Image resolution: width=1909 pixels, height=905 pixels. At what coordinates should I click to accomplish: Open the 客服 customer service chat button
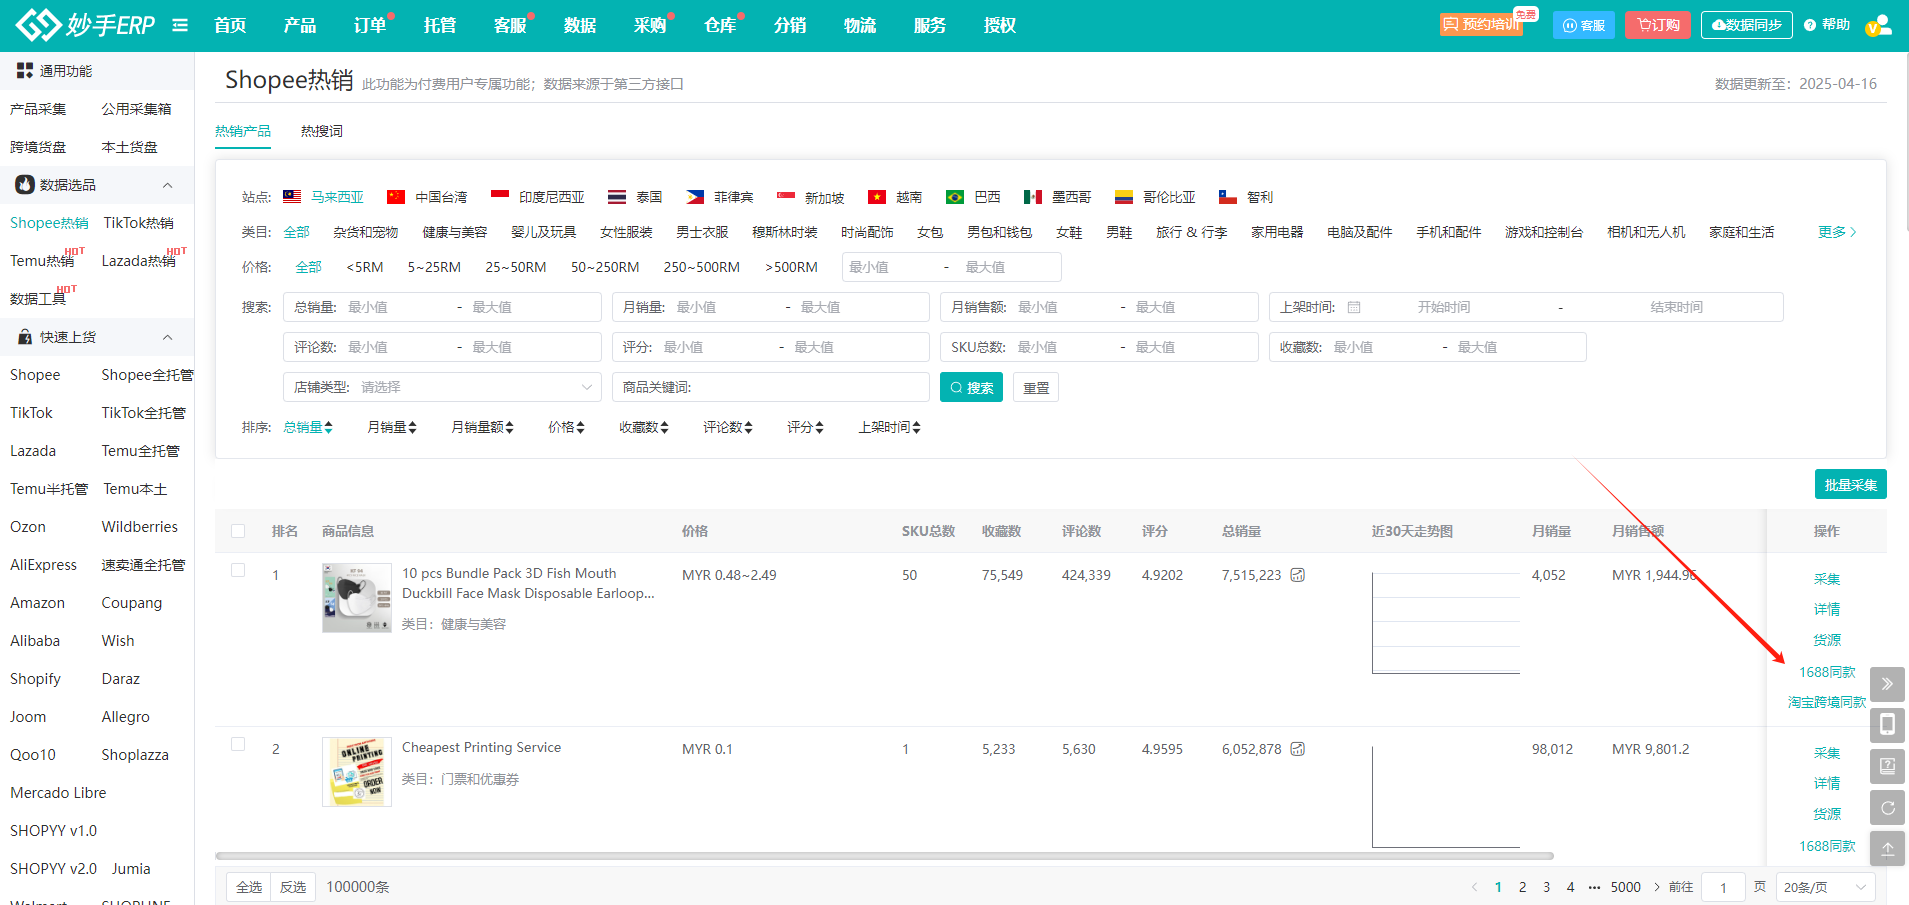[x=1584, y=25]
